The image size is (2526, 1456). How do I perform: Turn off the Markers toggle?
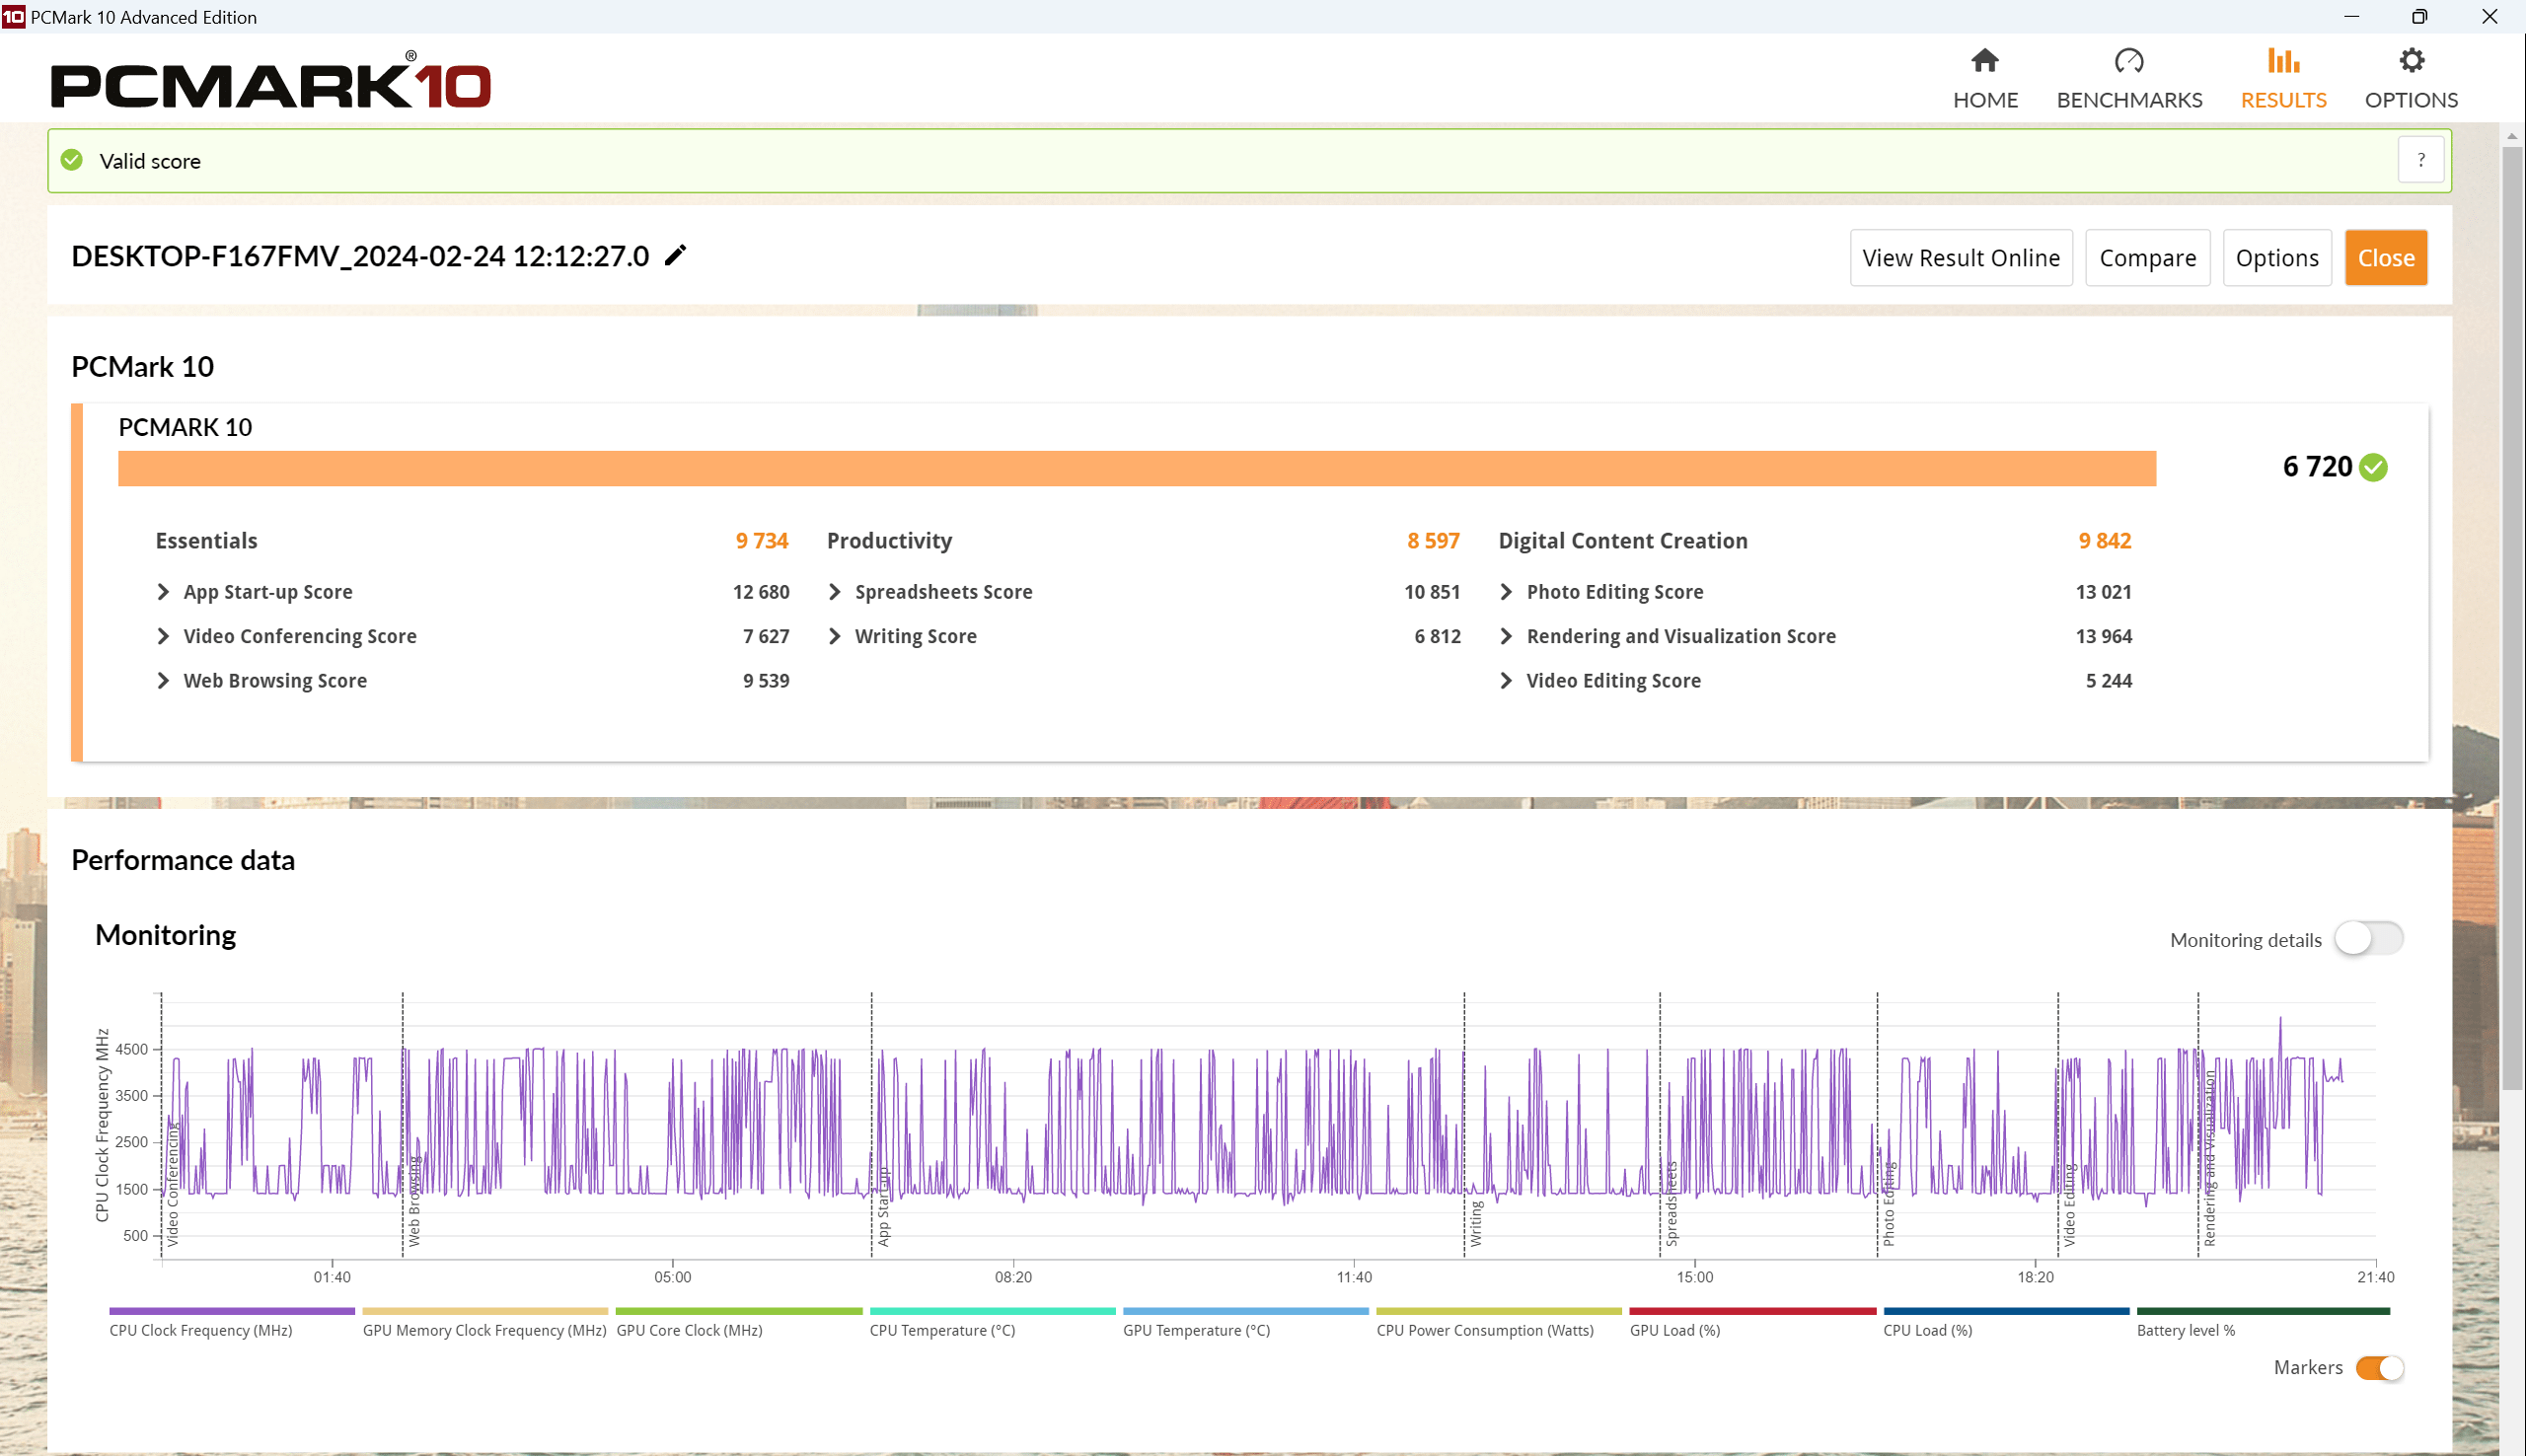pyautogui.click(x=2379, y=1367)
